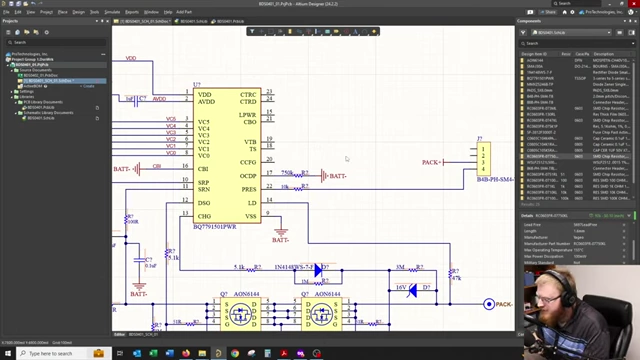640x360 pixels.
Task: Select the teal sheet symbol tool in Active Bar
Action: pos(327,31)
